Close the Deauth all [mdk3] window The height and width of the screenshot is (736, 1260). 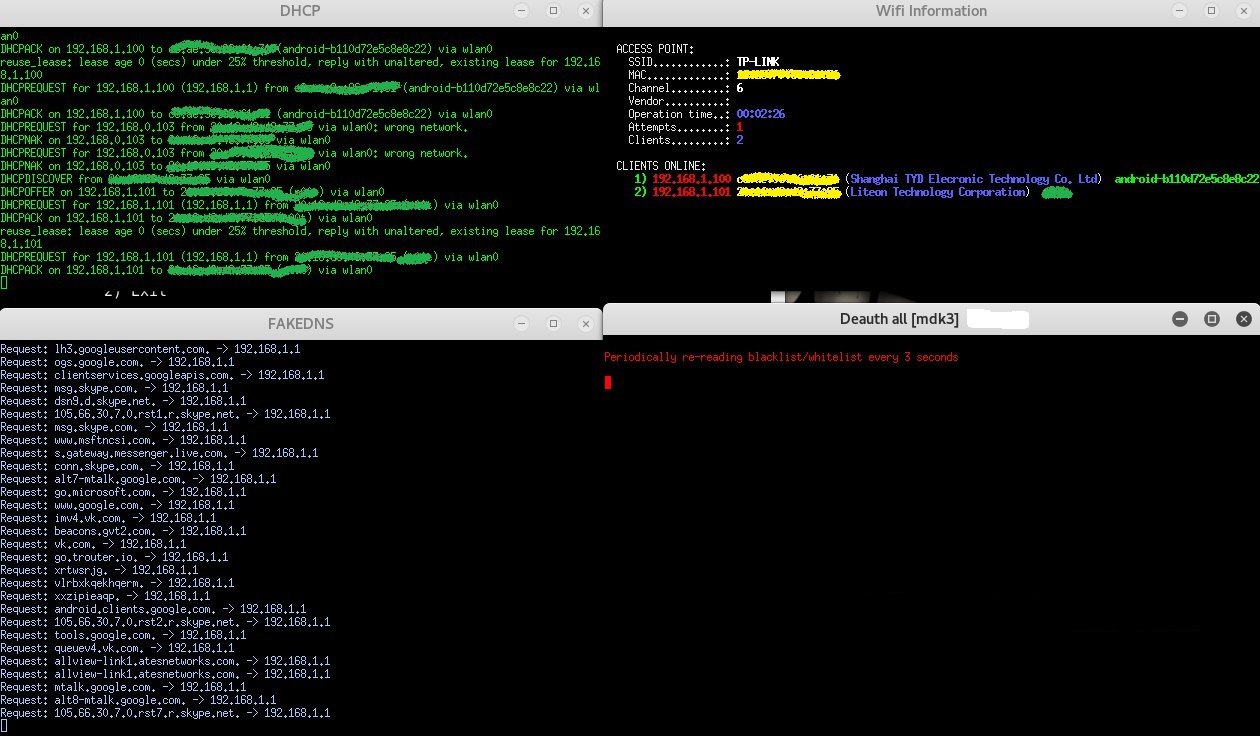(x=1244, y=319)
